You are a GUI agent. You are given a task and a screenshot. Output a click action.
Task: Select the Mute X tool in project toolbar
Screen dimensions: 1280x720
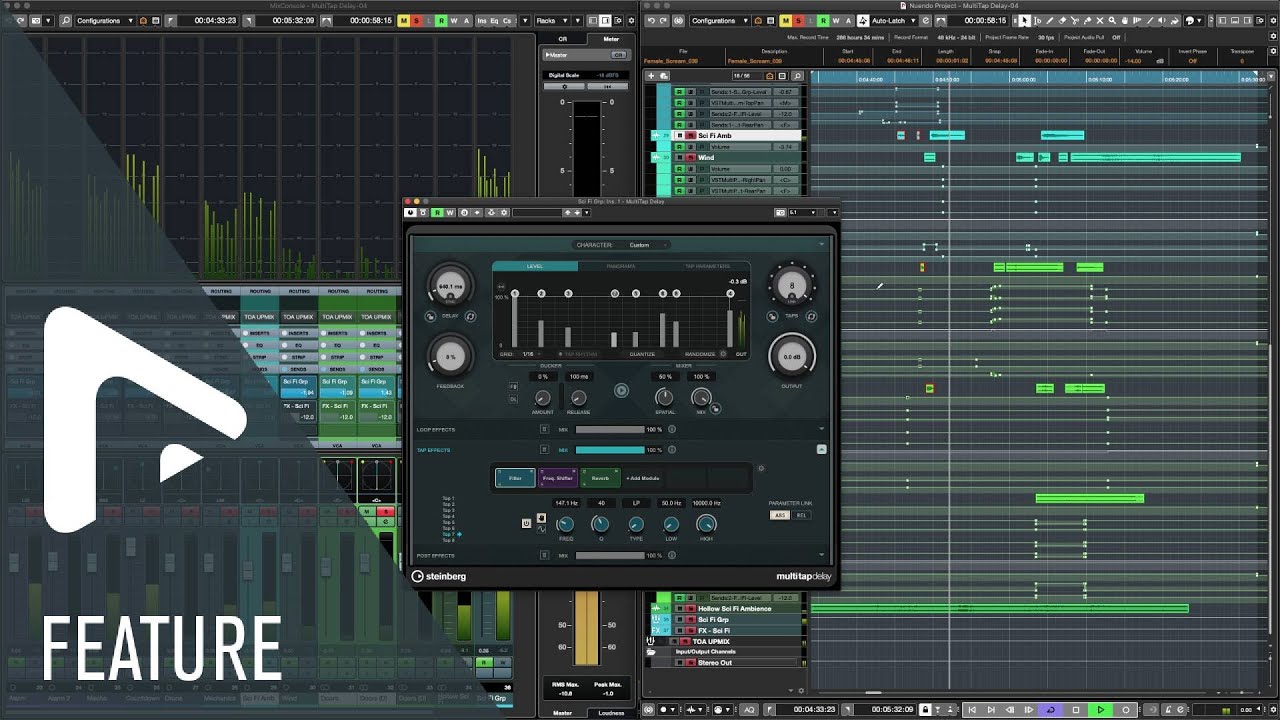[x=1099, y=20]
